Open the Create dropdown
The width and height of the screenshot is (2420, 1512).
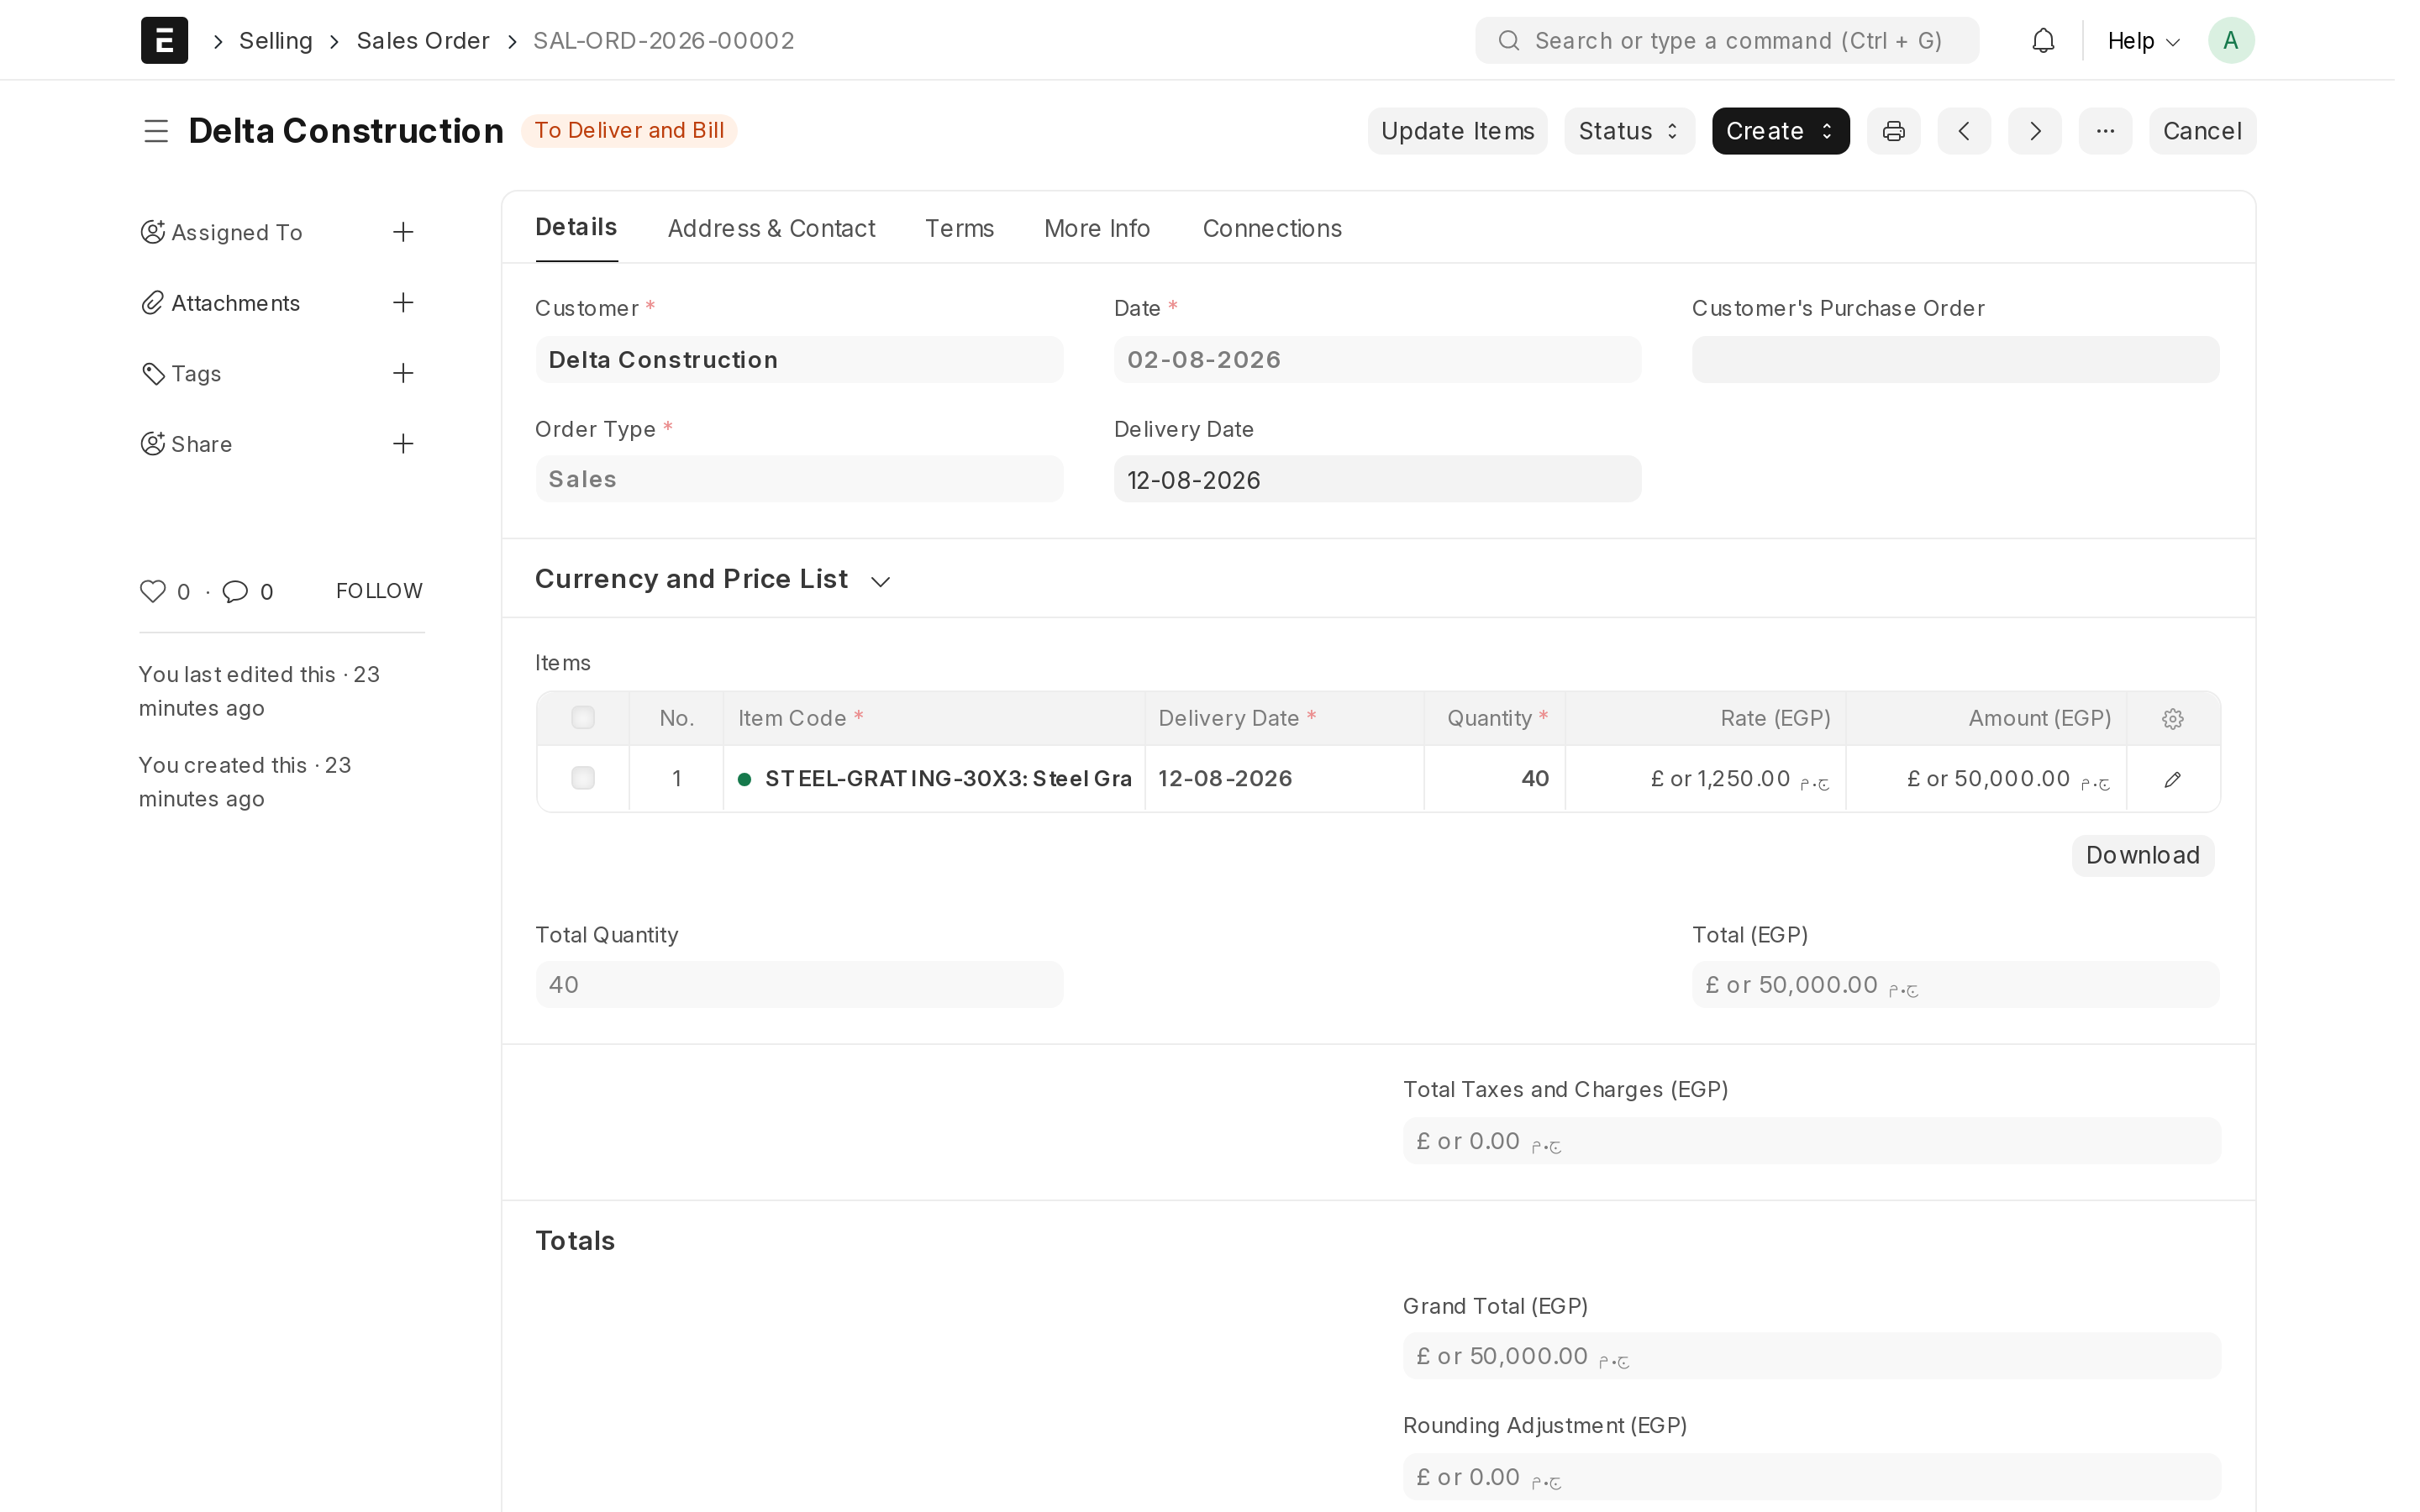(x=1780, y=131)
